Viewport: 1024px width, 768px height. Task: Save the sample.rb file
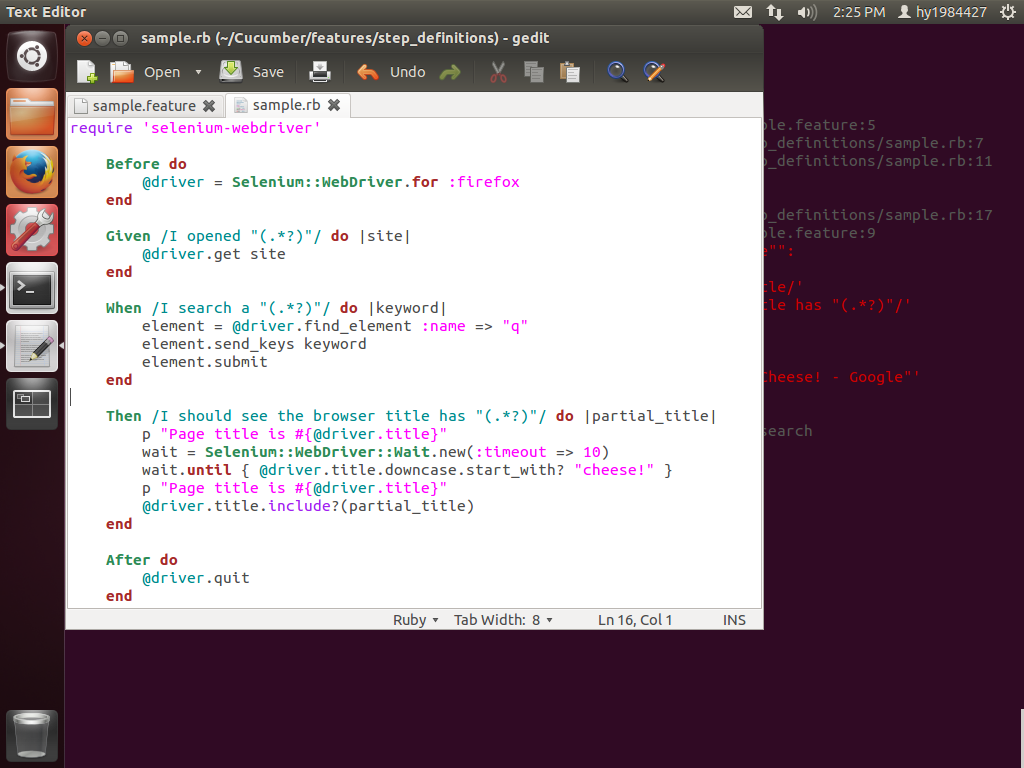(251, 72)
